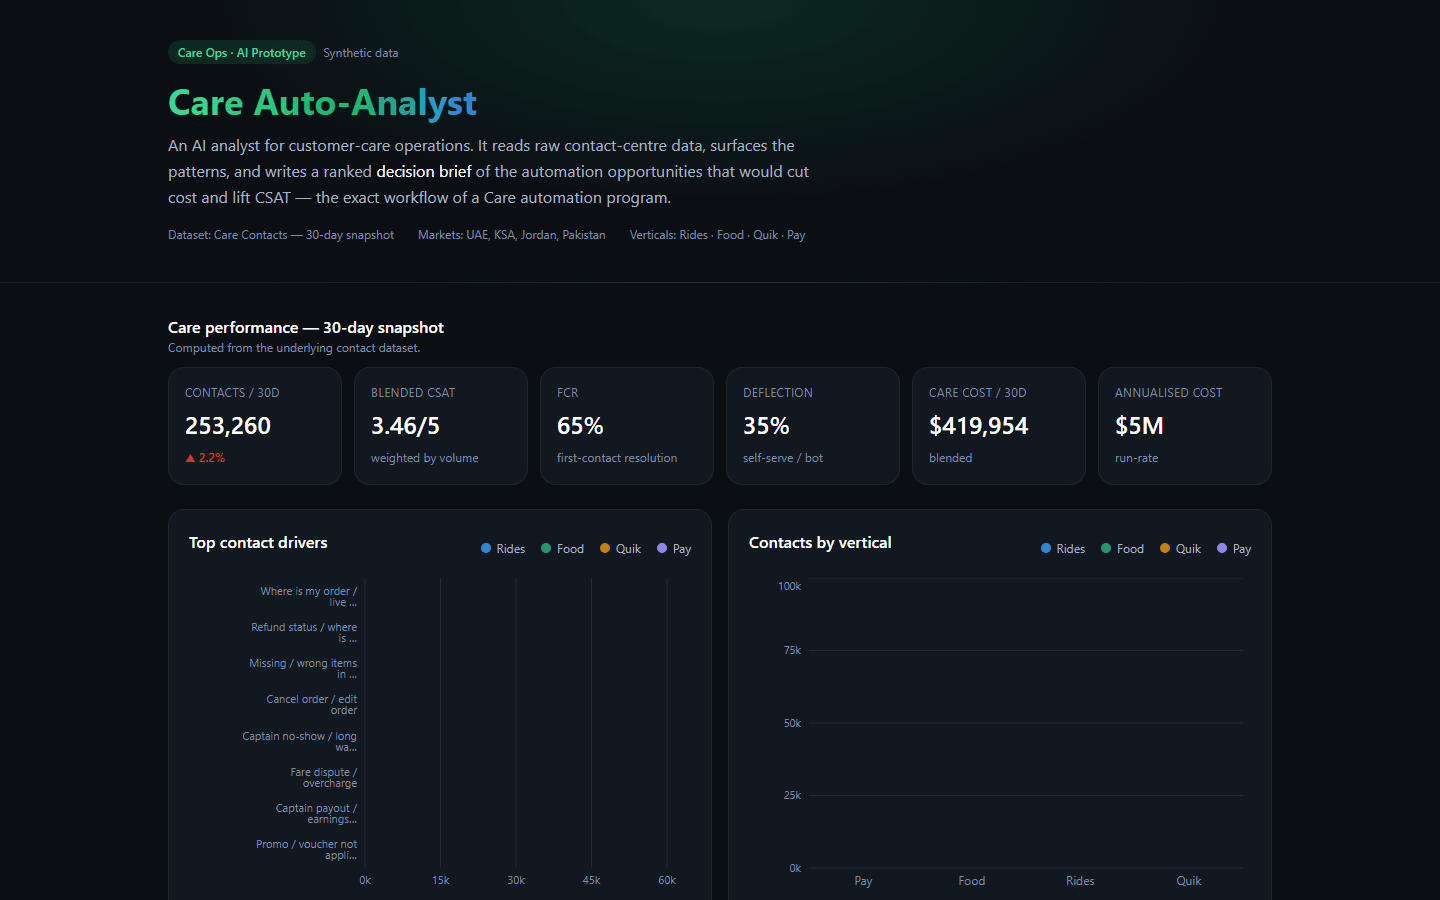1440x900 pixels.
Task: Click the Rides x-axis label in vertical chart
Action: click(1080, 881)
